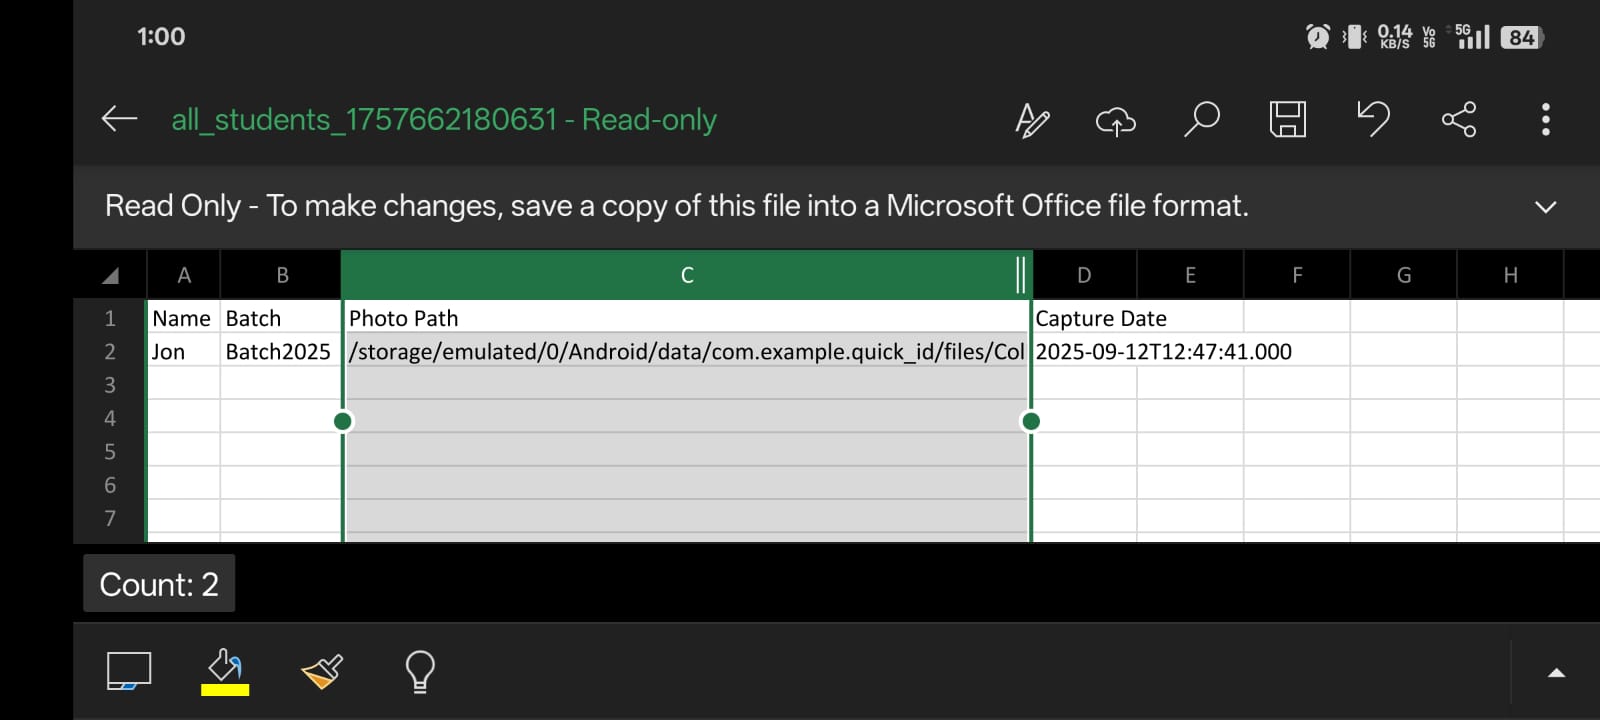
Task: Tap the back arrow icon
Action: point(120,119)
